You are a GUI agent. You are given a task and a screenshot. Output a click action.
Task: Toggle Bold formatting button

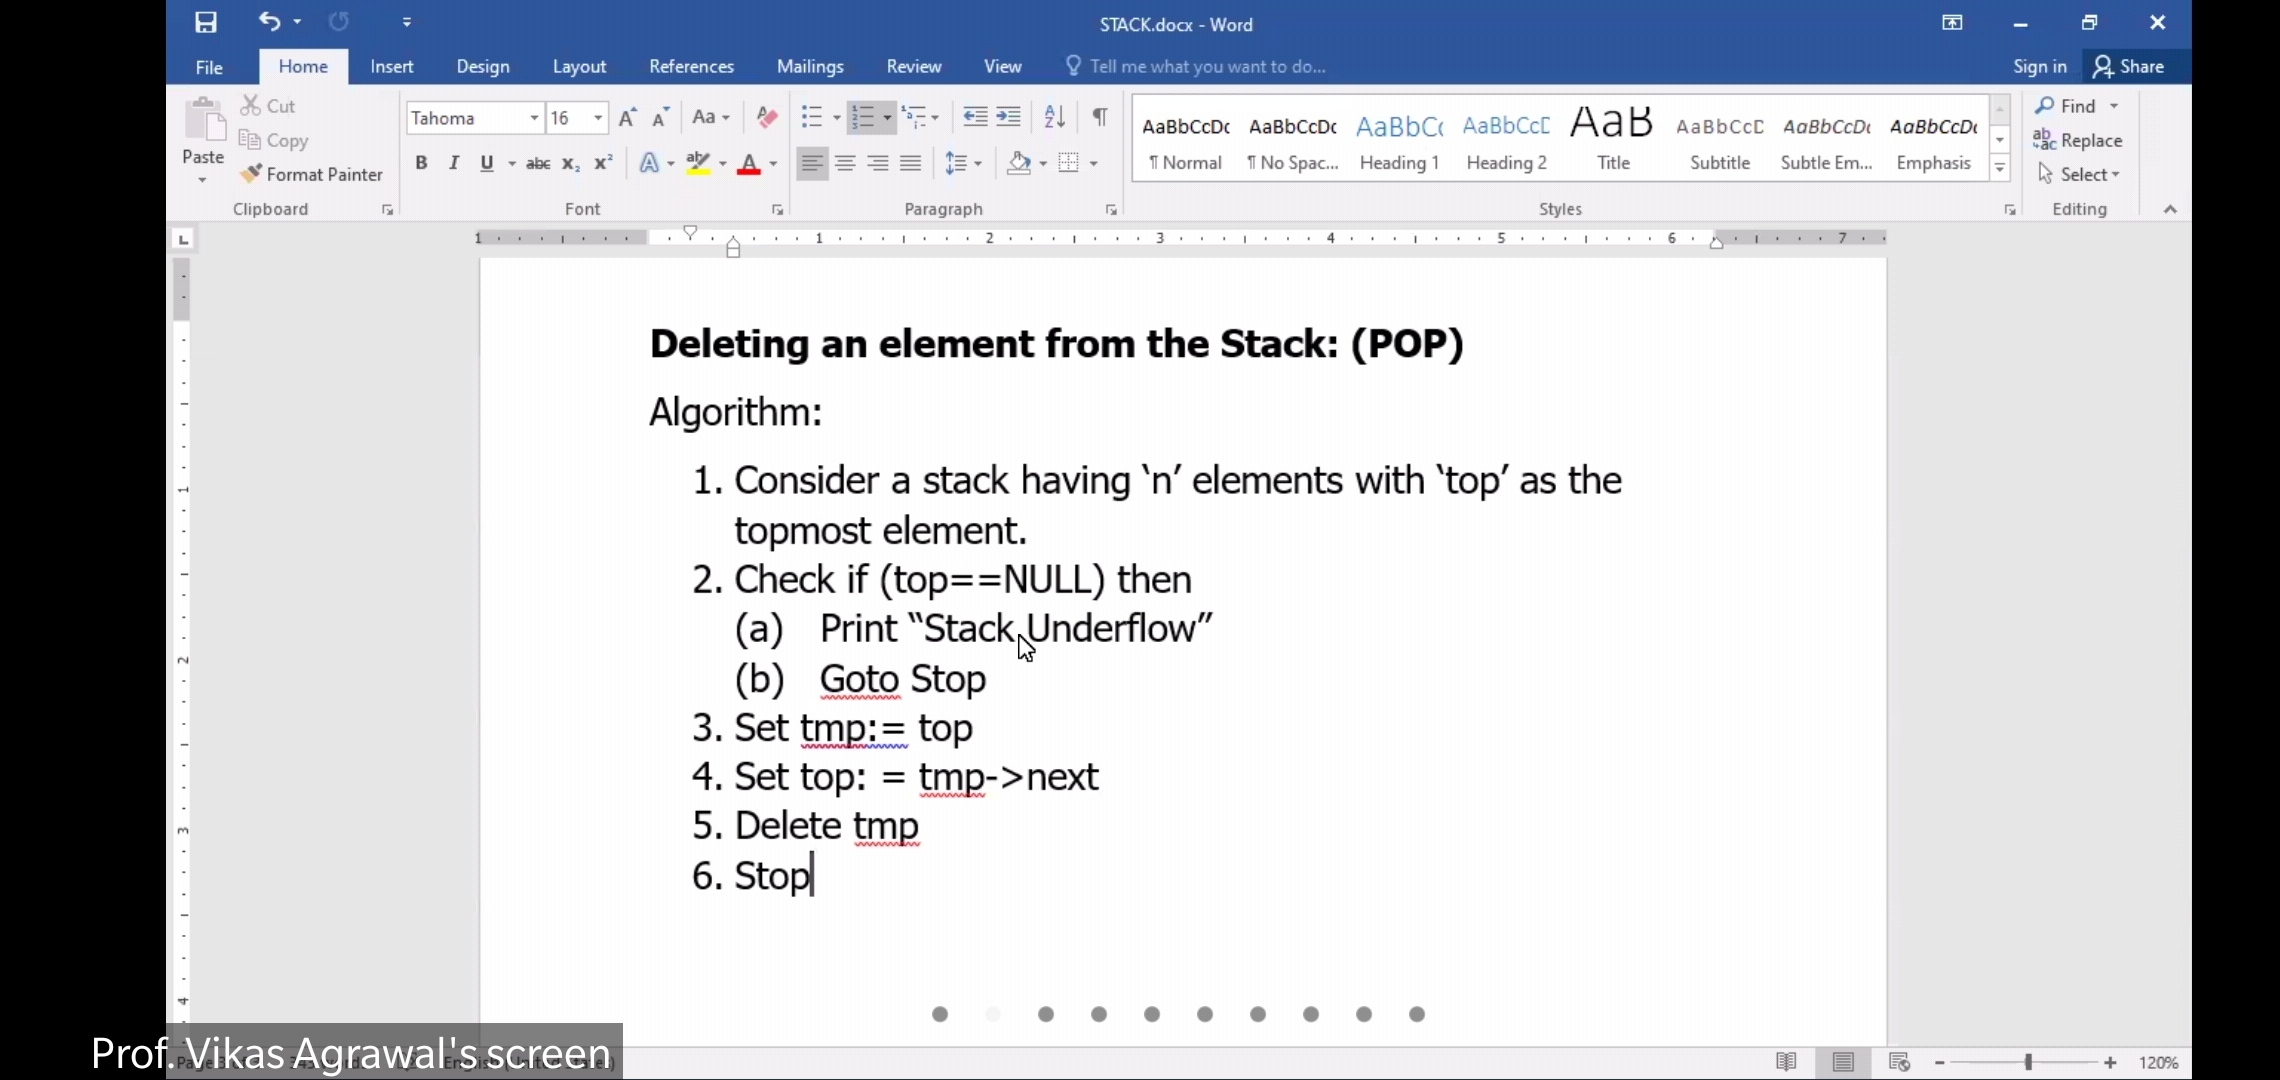tap(421, 163)
